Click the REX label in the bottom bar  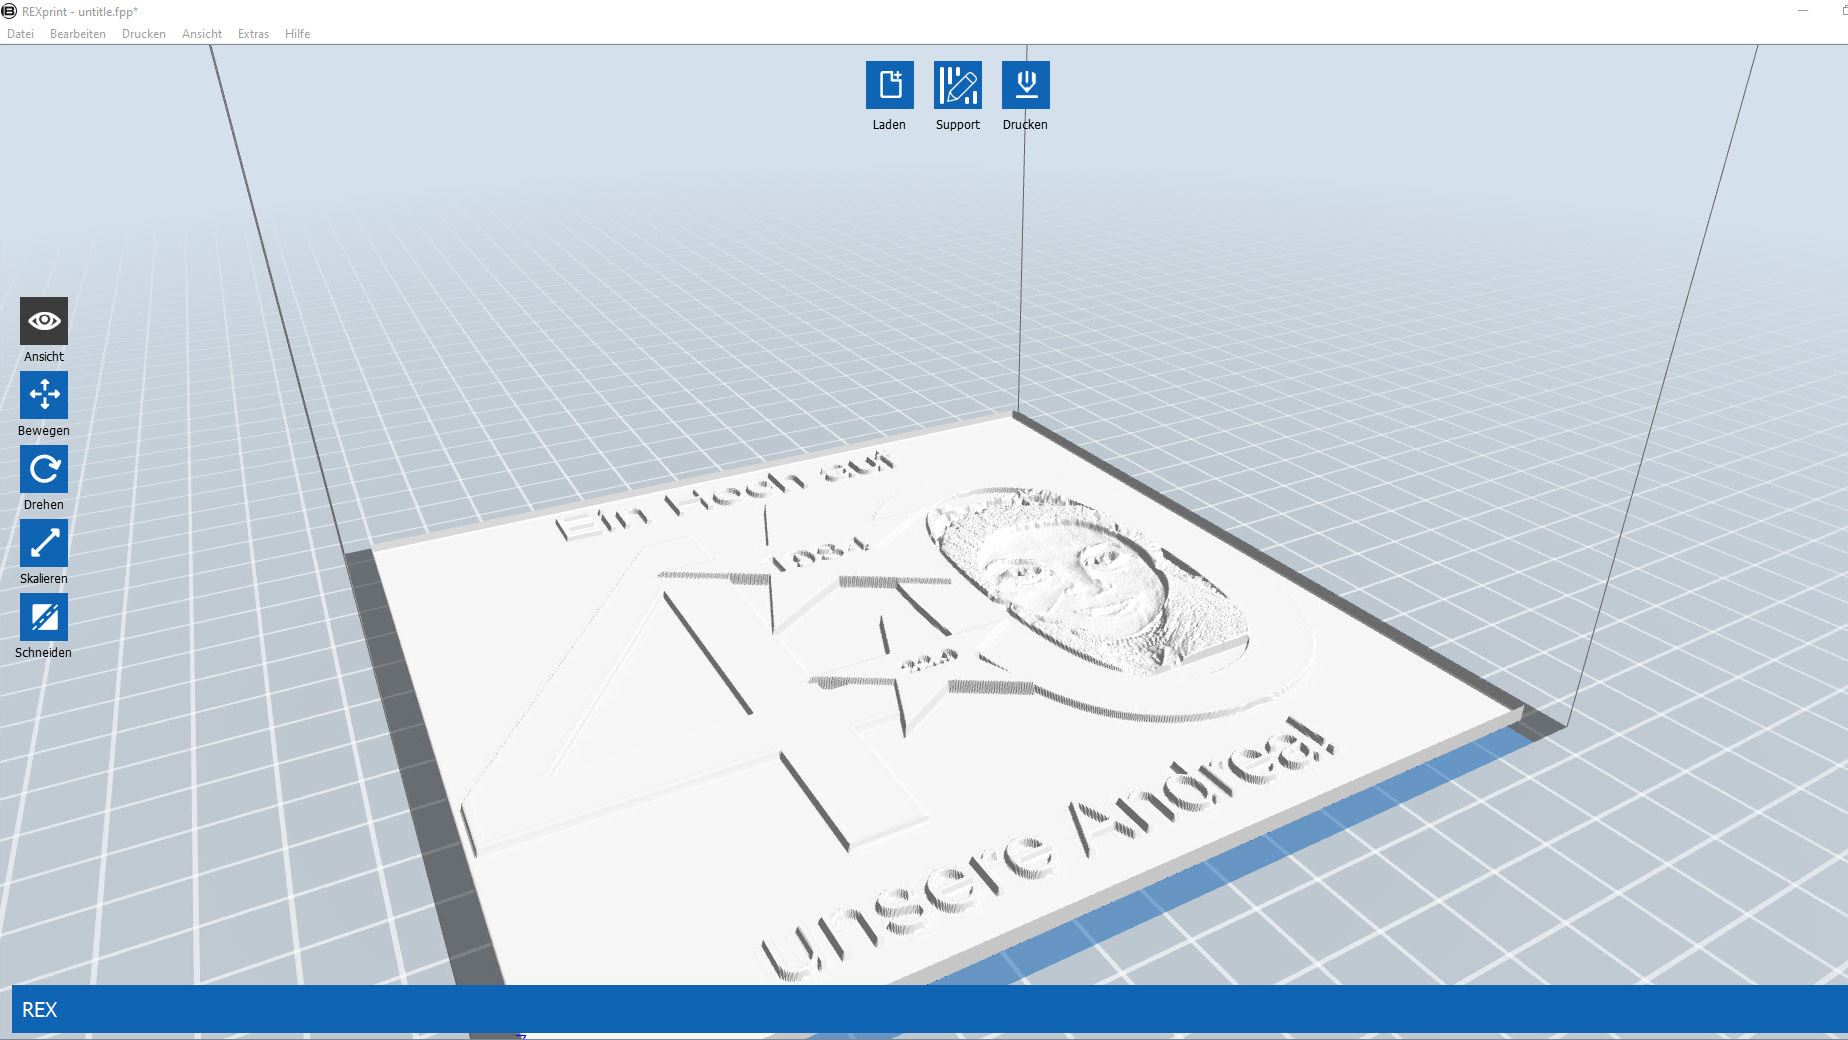click(40, 1010)
